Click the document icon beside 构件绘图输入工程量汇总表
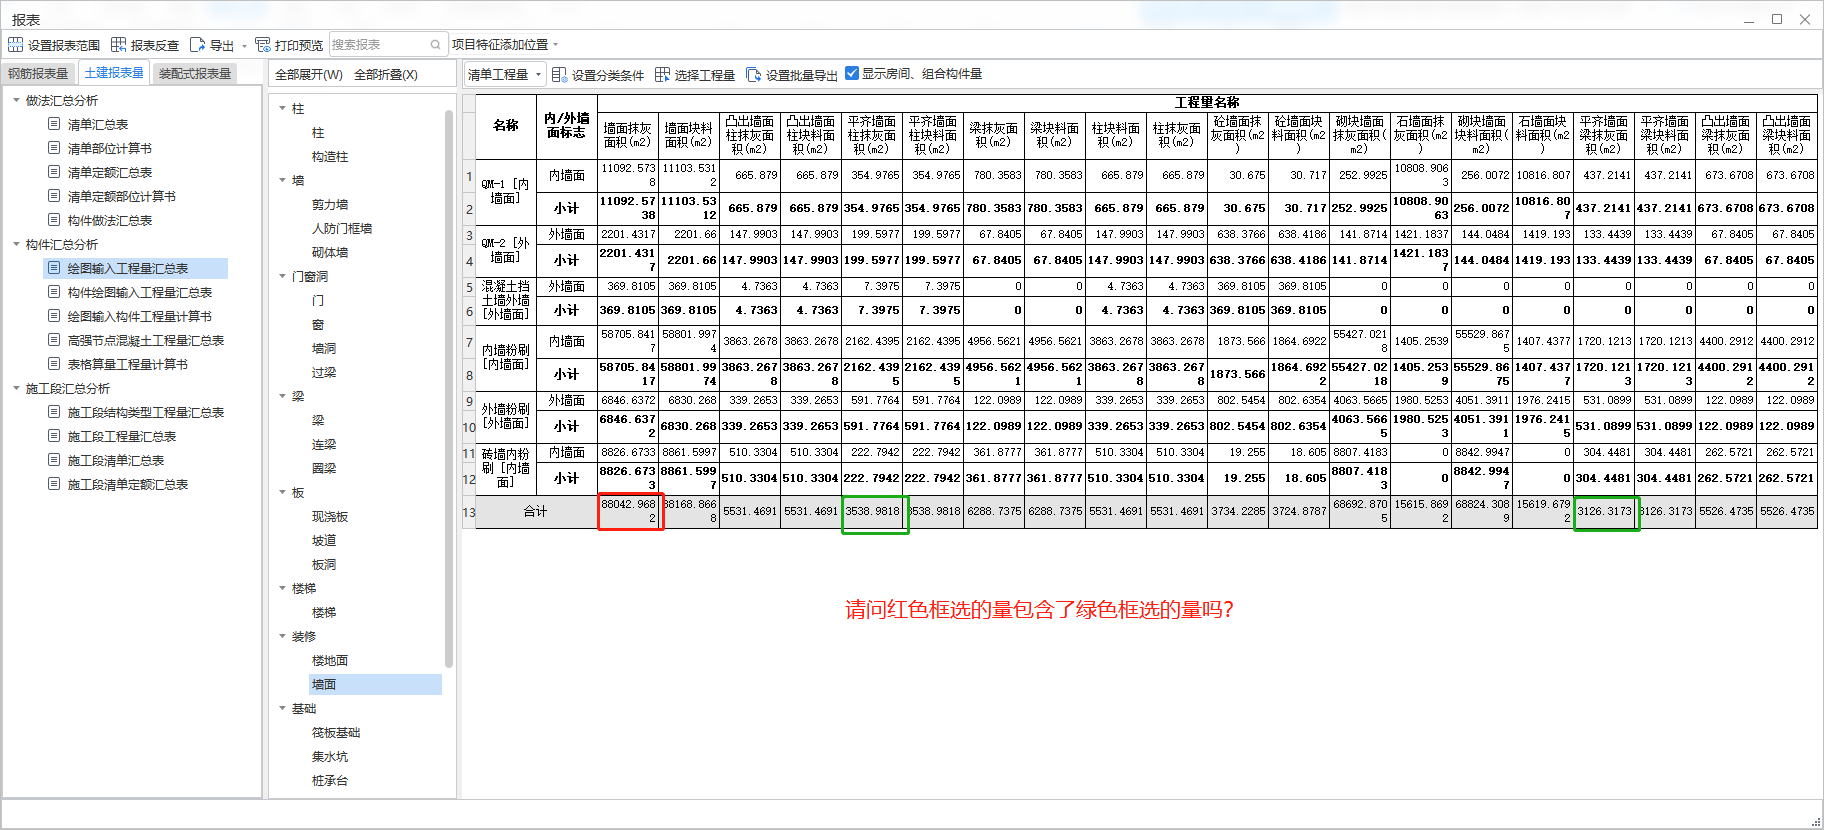The width and height of the screenshot is (1824, 830). [x=54, y=292]
